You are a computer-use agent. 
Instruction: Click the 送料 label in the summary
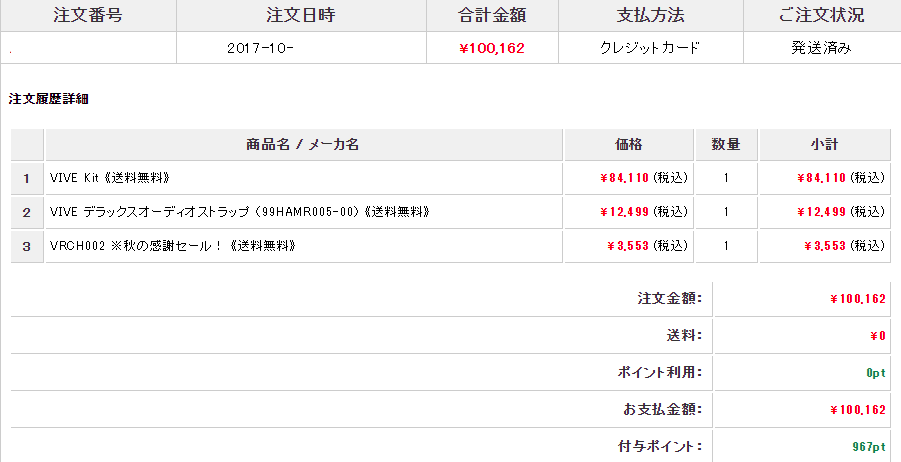pos(684,335)
